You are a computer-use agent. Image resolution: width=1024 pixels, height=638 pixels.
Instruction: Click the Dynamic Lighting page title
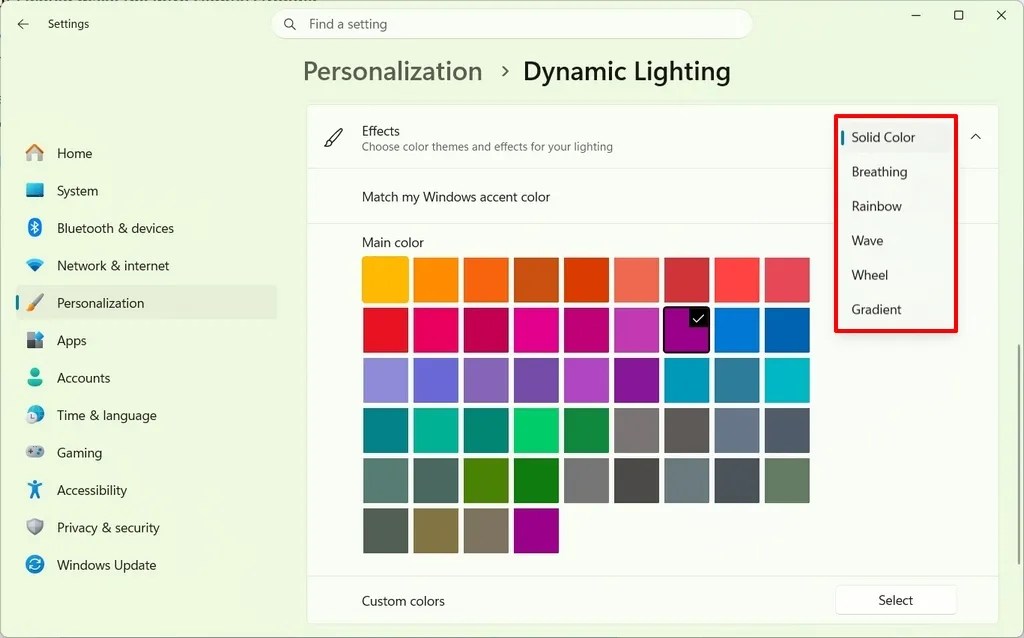pyautogui.click(x=626, y=71)
